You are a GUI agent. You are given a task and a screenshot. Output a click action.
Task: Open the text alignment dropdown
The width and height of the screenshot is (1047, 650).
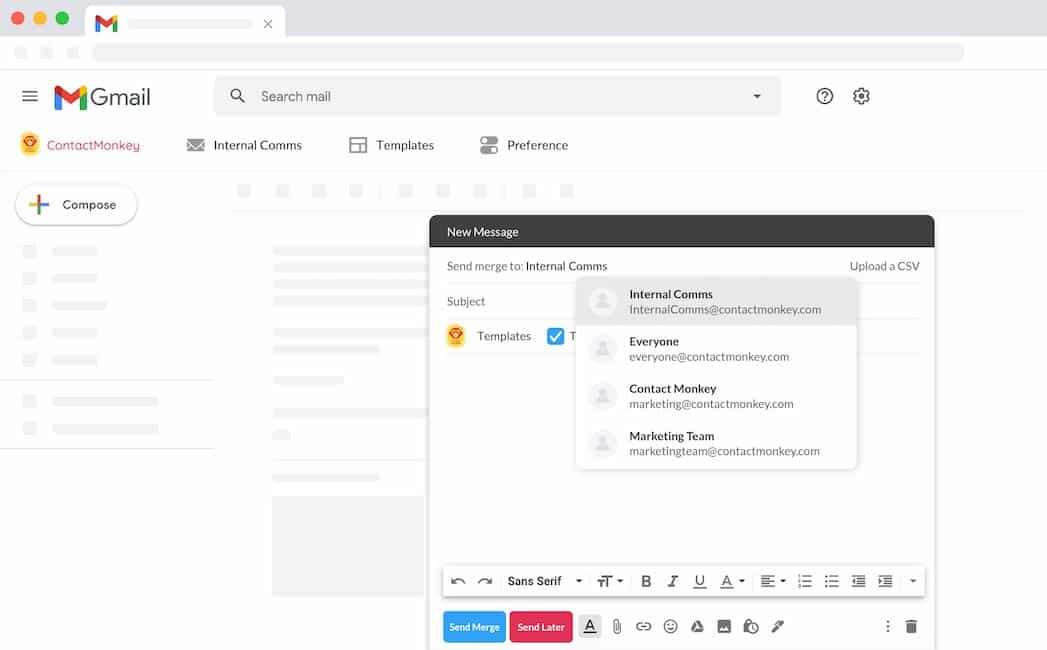[x=773, y=581]
